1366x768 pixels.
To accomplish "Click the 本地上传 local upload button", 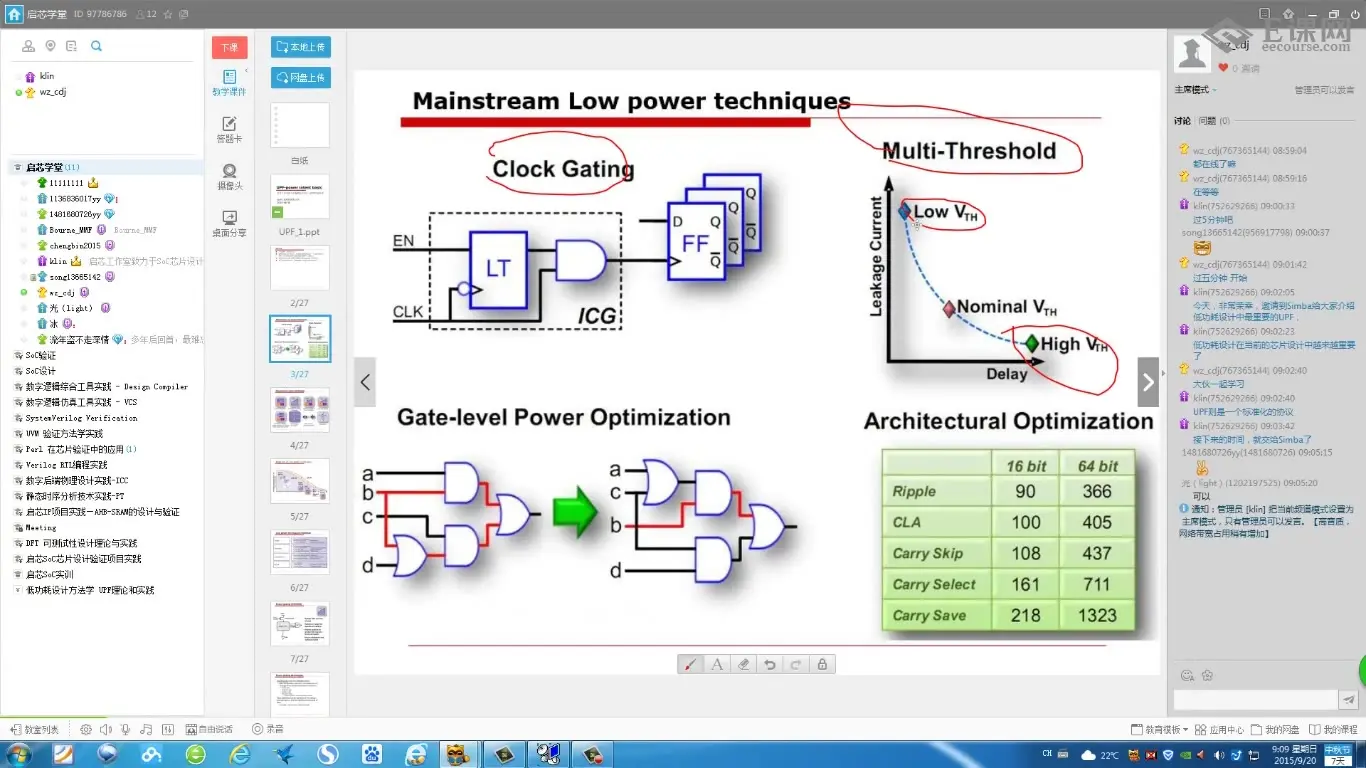I will pos(300,47).
